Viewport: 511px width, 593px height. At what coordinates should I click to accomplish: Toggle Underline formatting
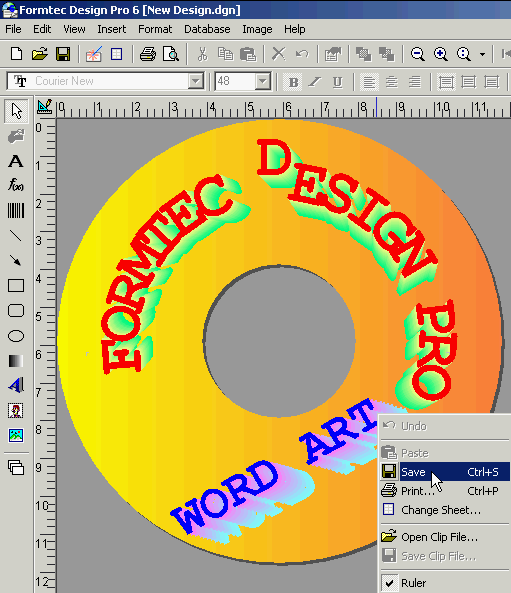coord(337,82)
